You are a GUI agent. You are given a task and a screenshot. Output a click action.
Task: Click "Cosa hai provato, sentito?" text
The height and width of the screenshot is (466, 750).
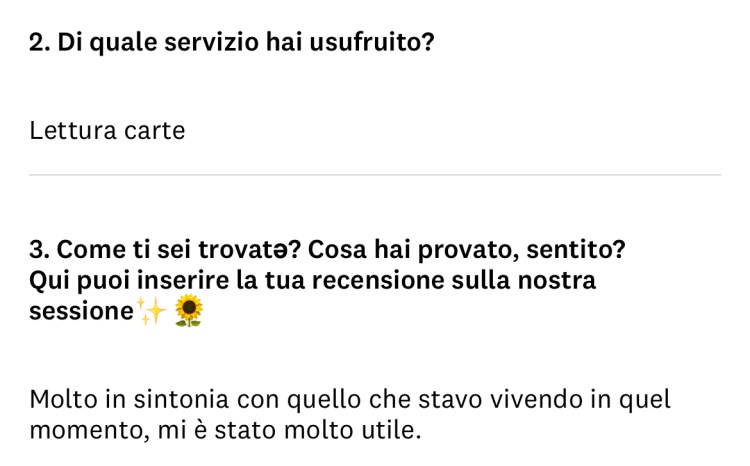(471, 248)
